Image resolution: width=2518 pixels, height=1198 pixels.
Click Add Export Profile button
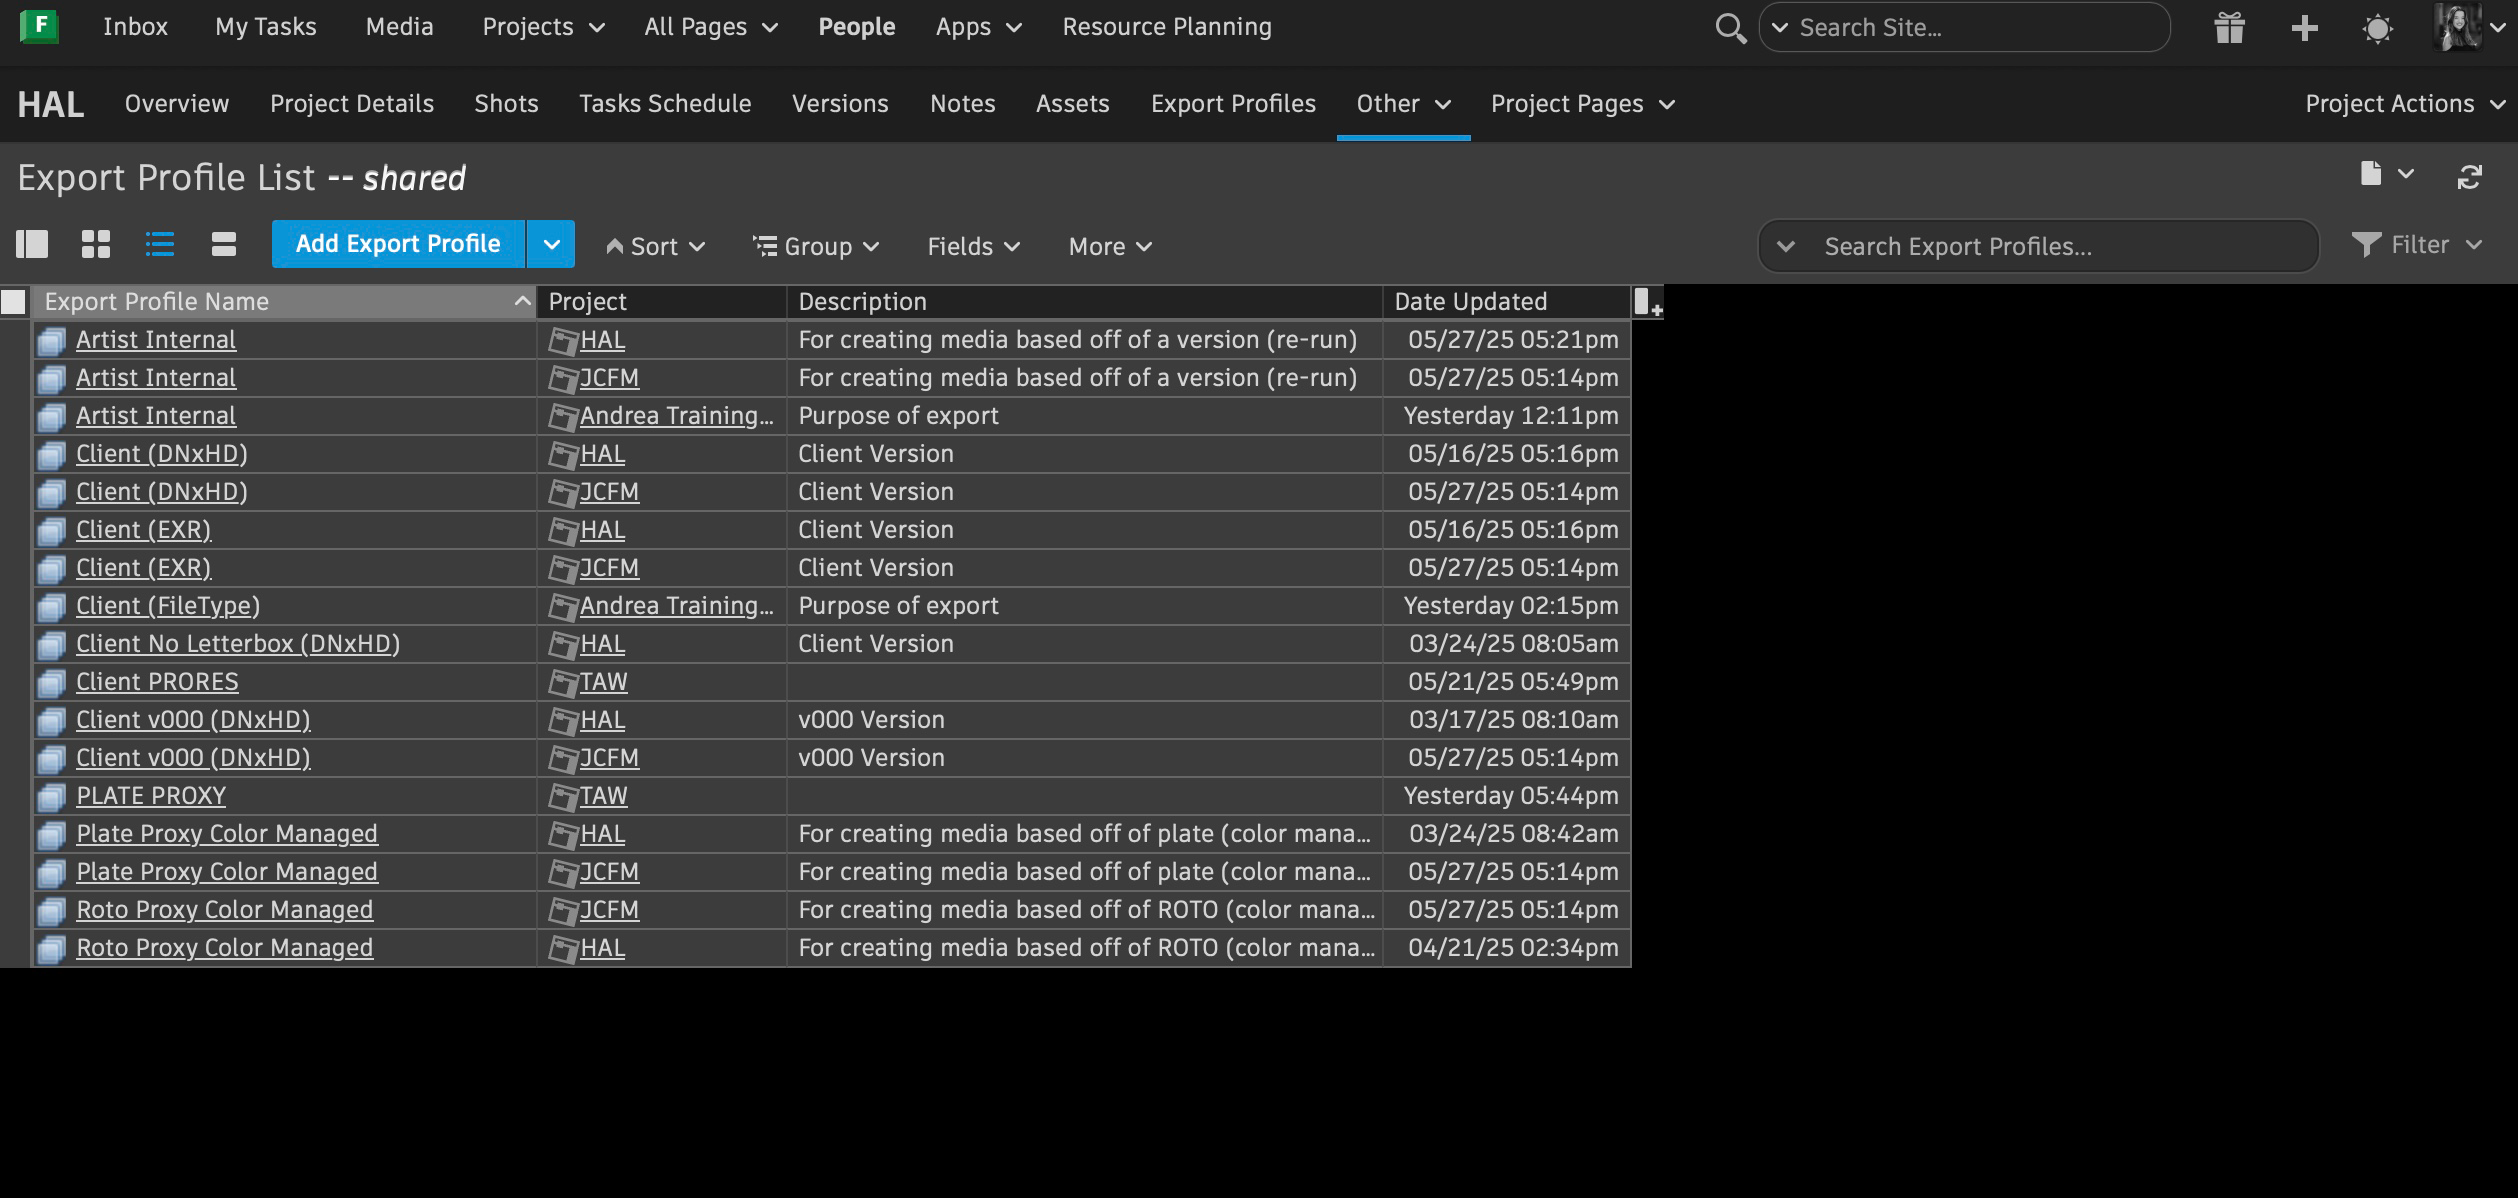coord(398,245)
